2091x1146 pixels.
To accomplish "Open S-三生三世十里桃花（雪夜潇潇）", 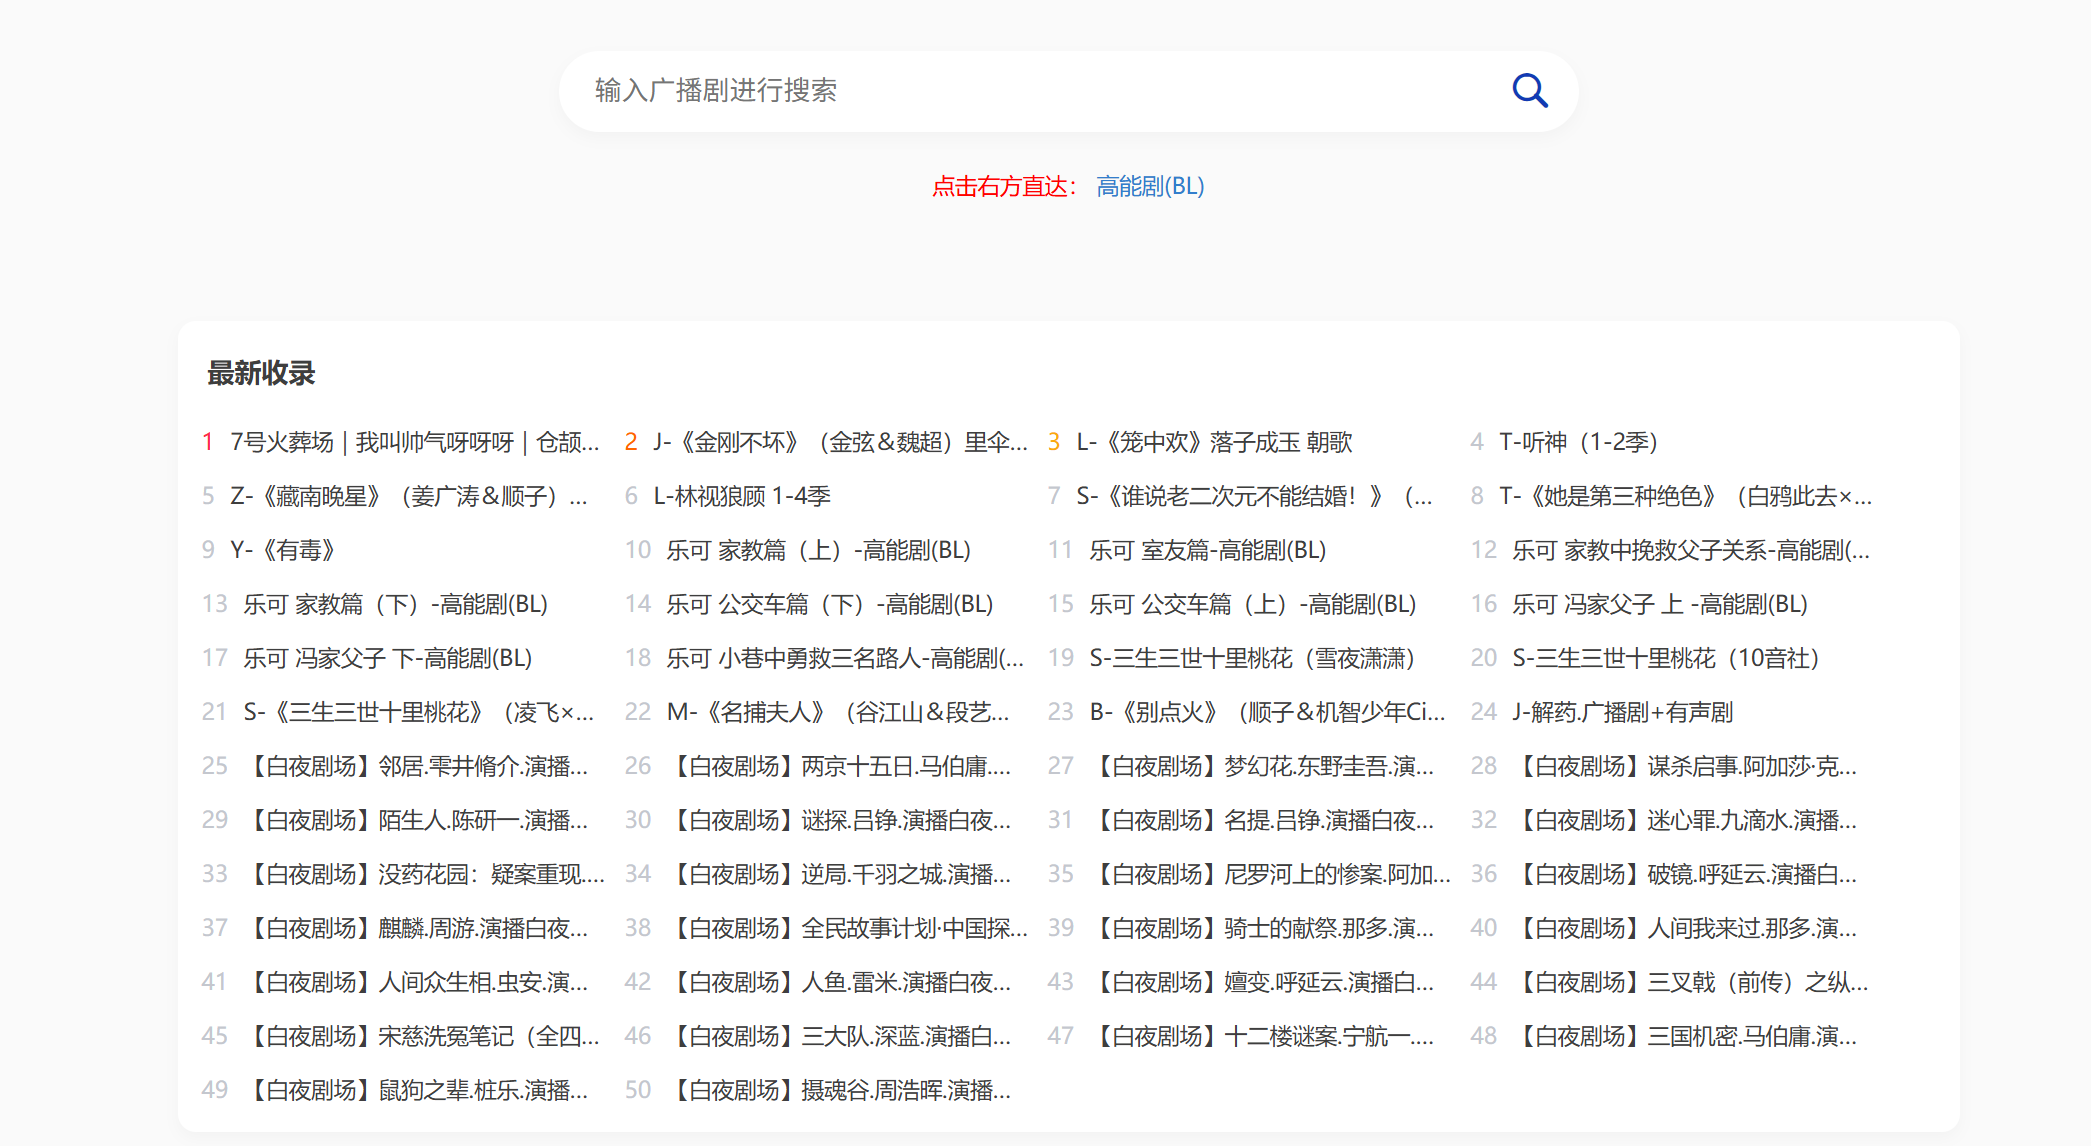I will click(x=1253, y=658).
